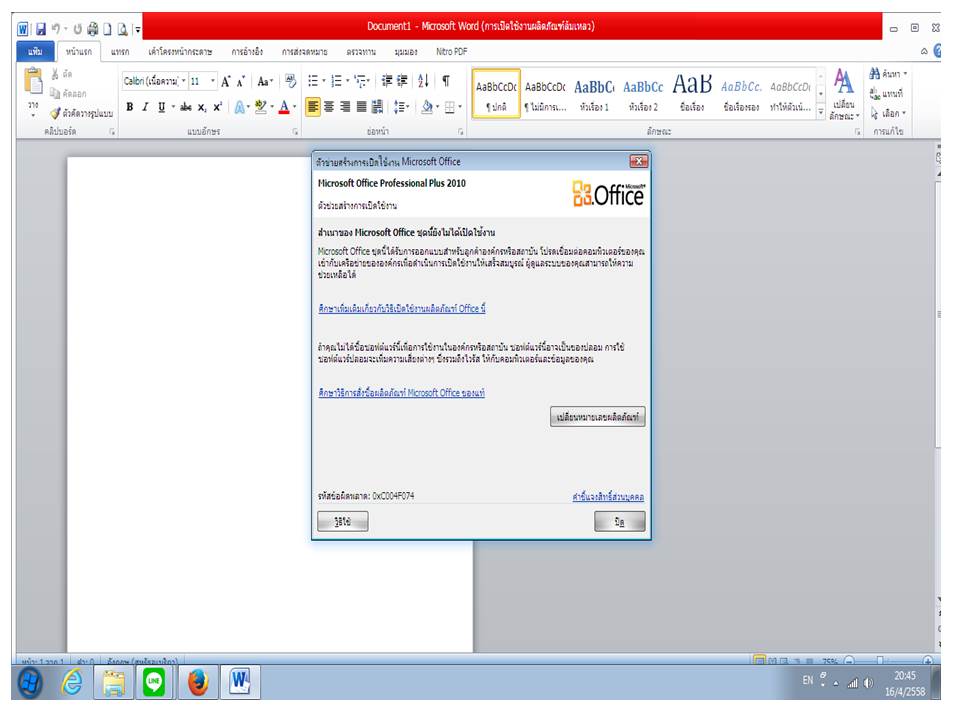This screenshot has width=960, height=720.
Task: Increase font size with Grow Font icon
Action: (226, 81)
